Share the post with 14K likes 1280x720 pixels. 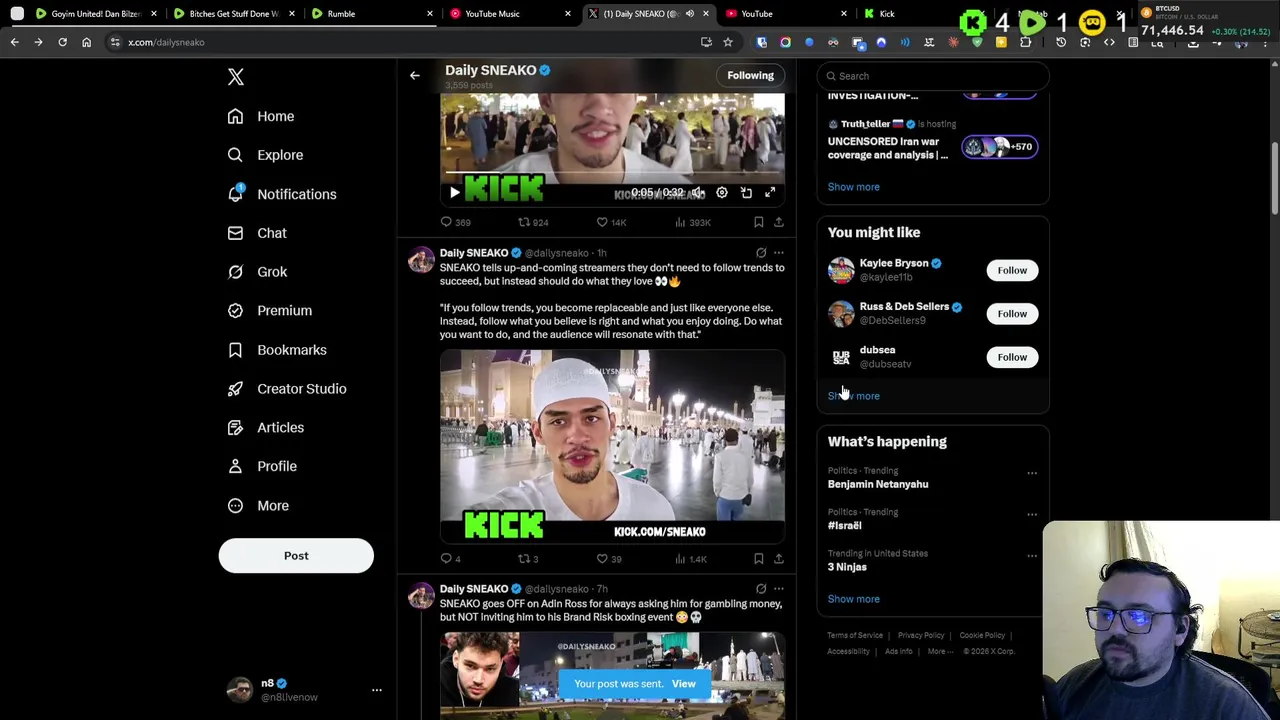click(779, 222)
